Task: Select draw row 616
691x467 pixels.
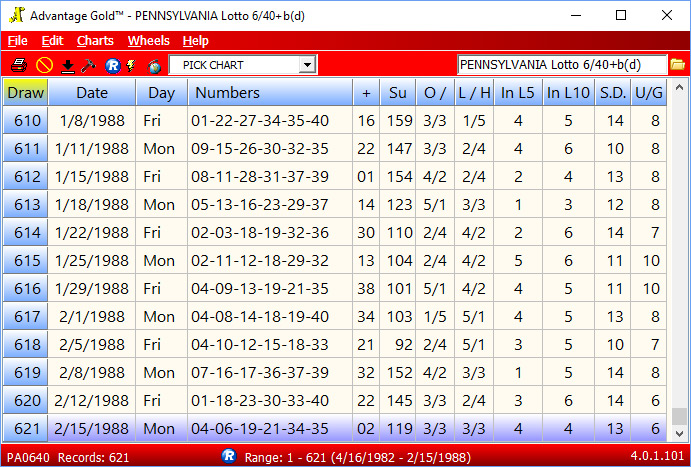Action: [334, 289]
